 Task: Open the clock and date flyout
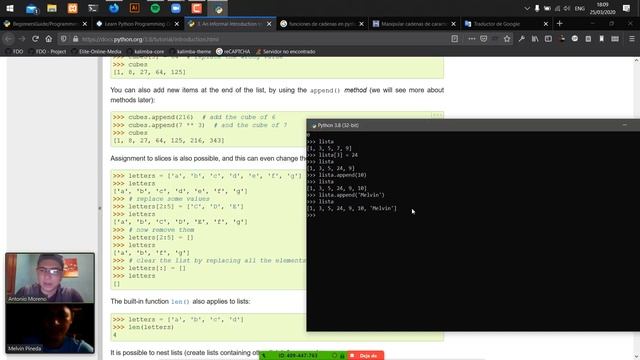[602, 8]
